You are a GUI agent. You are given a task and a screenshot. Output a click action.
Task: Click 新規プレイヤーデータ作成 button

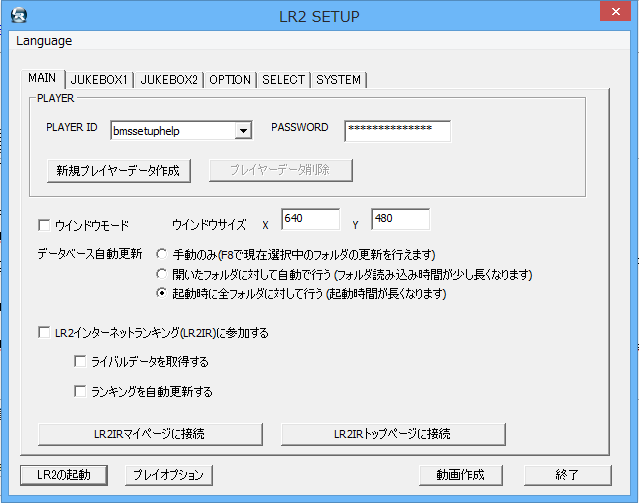tap(119, 170)
